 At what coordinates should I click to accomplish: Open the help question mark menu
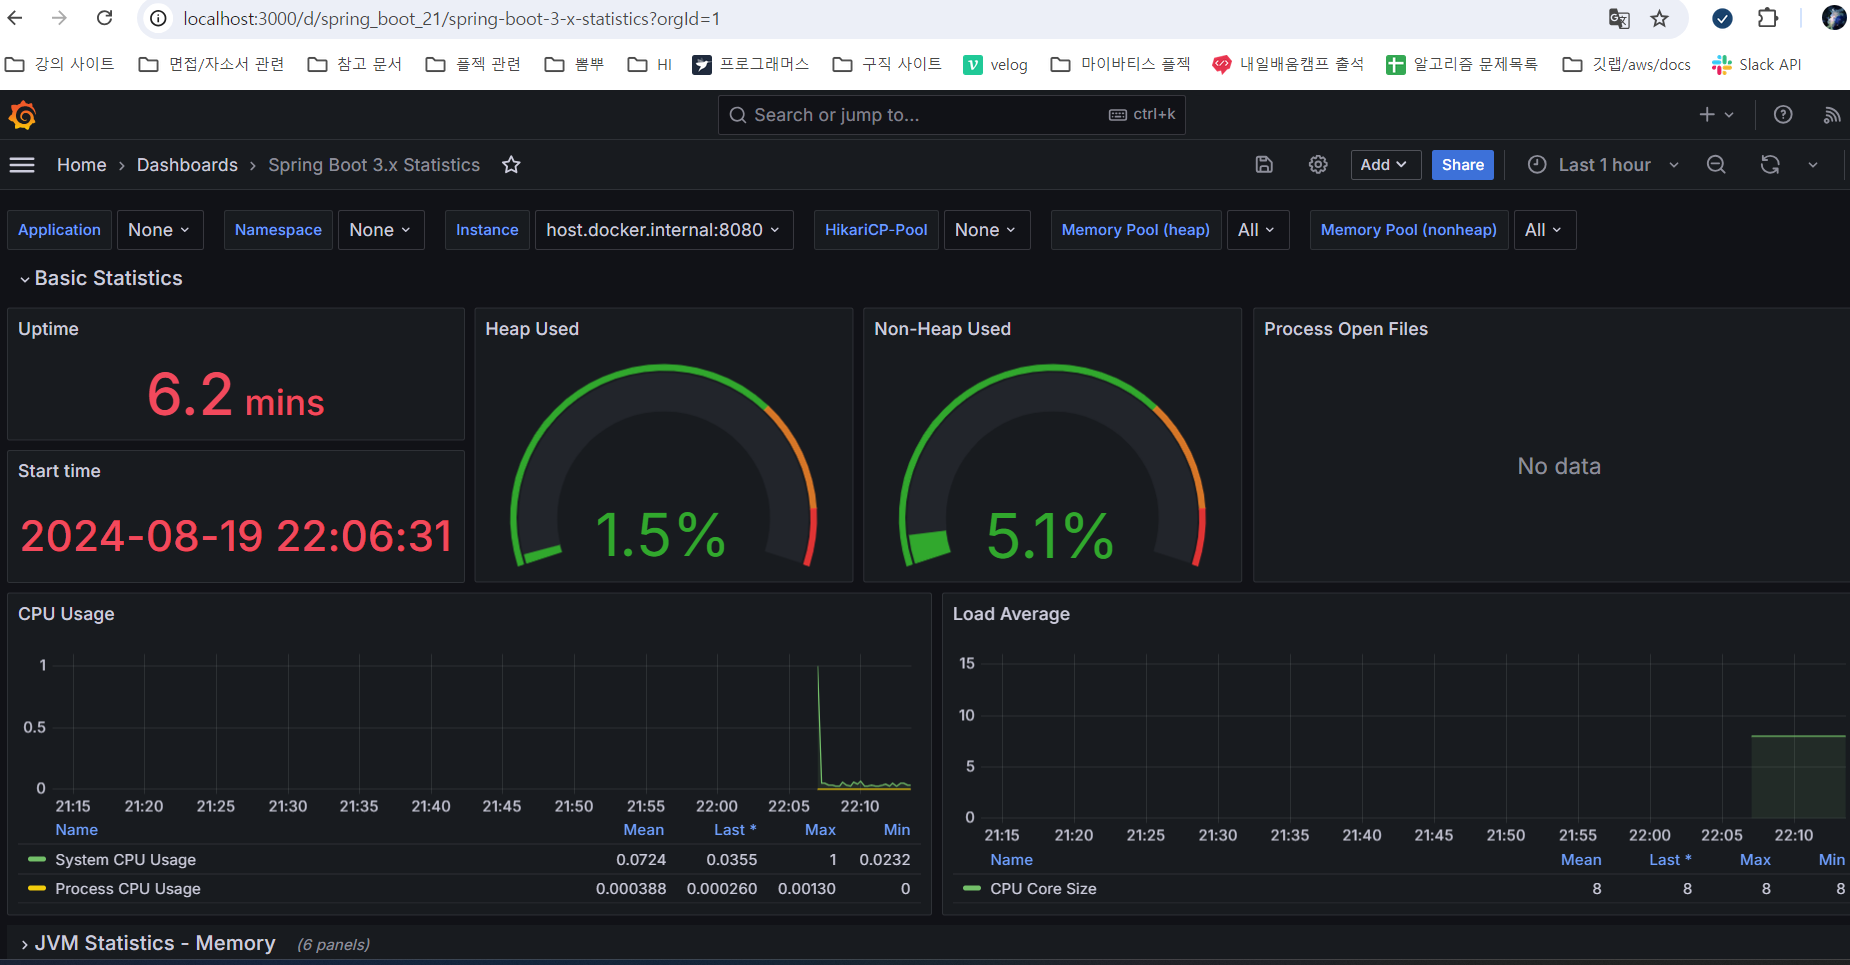(x=1783, y=115)
